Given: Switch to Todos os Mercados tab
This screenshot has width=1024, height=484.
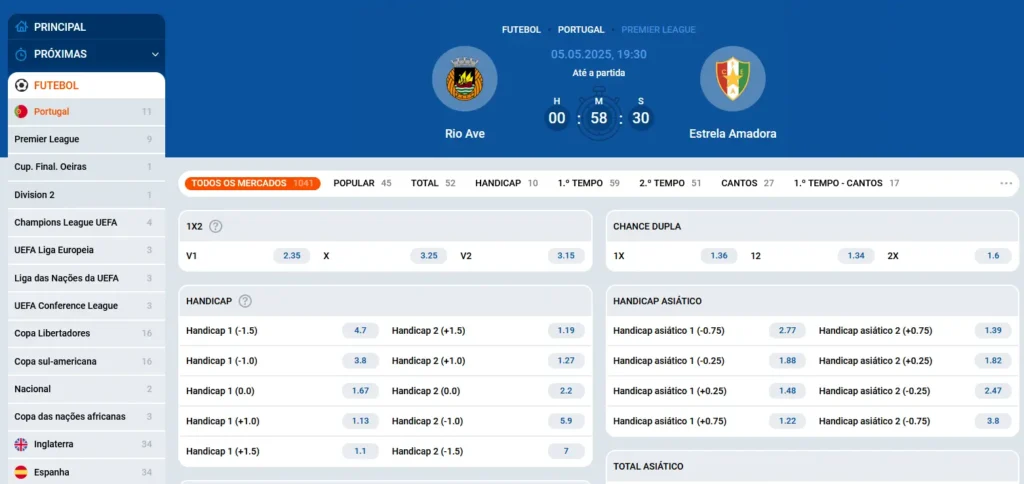Looking at the screenshot, I should 252,184.
